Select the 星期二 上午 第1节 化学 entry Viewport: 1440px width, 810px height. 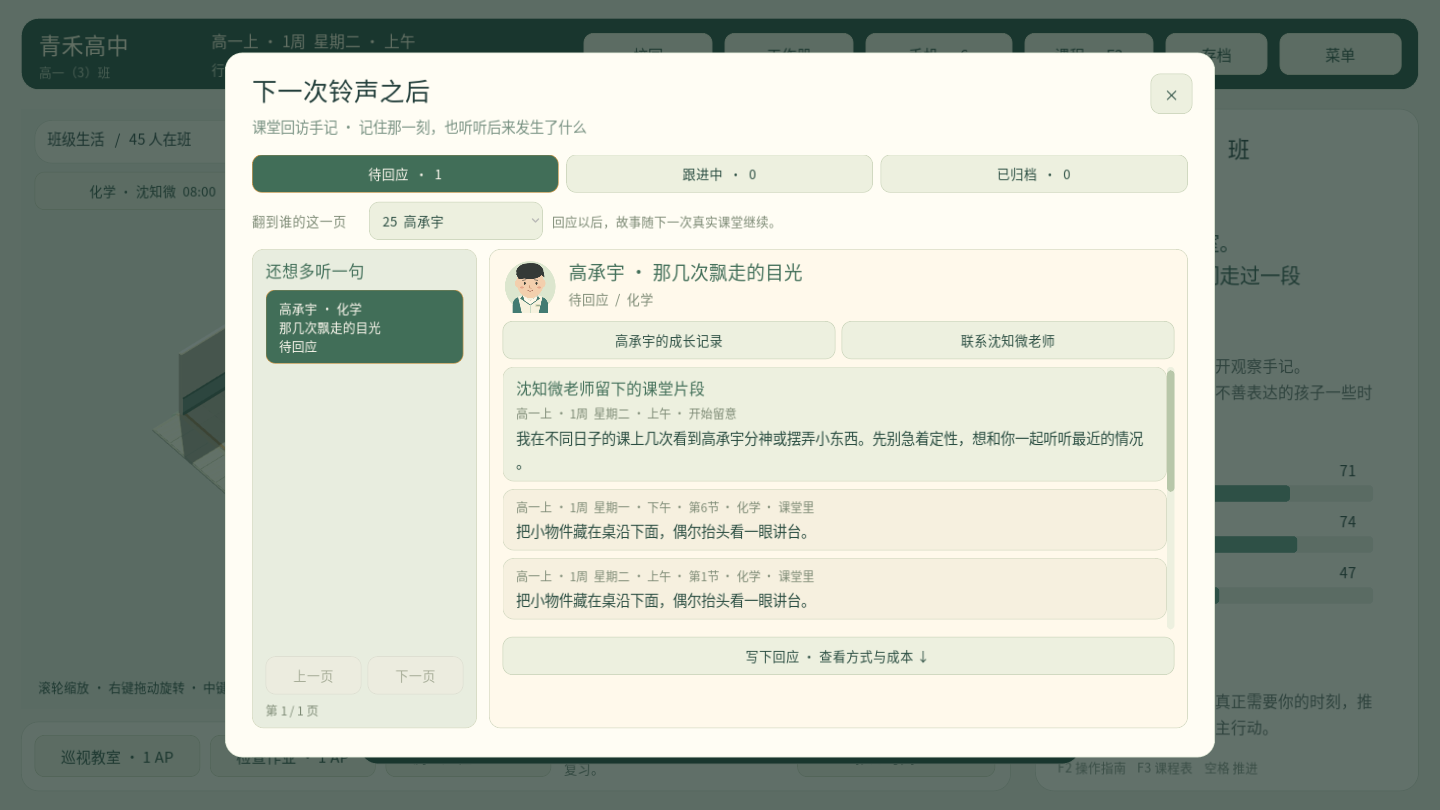coord(834,589)
